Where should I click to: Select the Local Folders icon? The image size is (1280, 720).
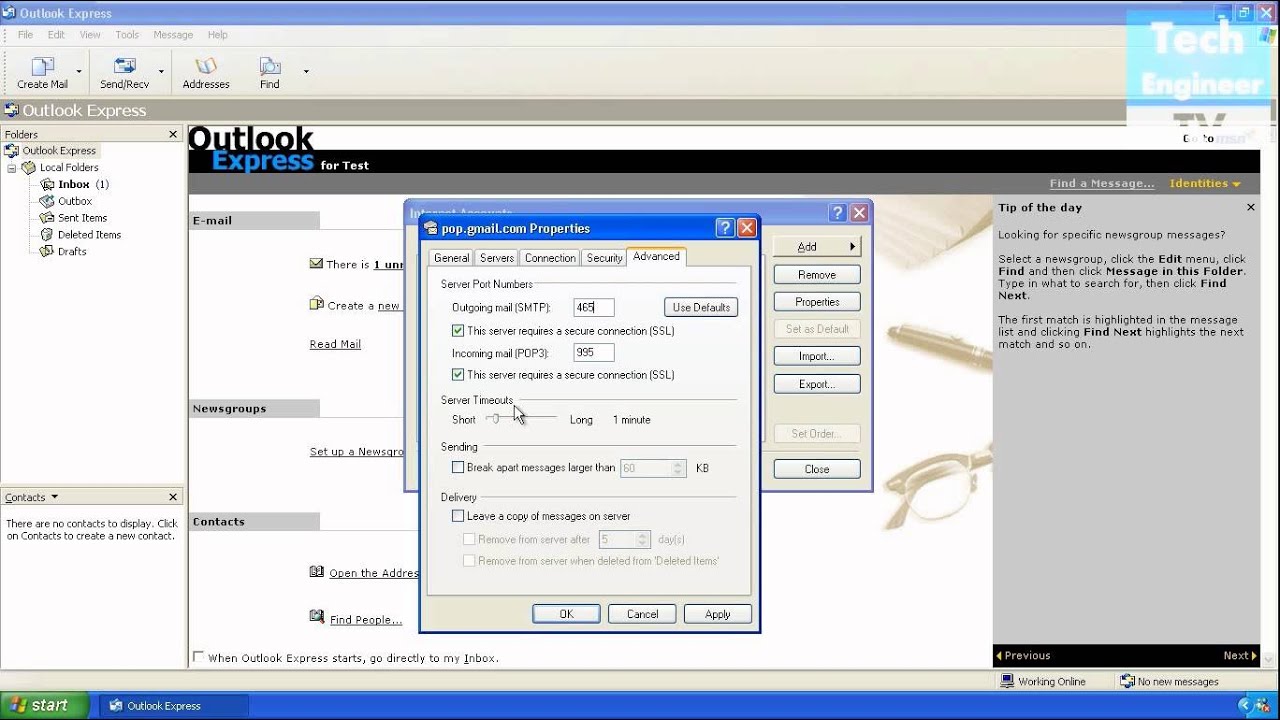(29, 168)
